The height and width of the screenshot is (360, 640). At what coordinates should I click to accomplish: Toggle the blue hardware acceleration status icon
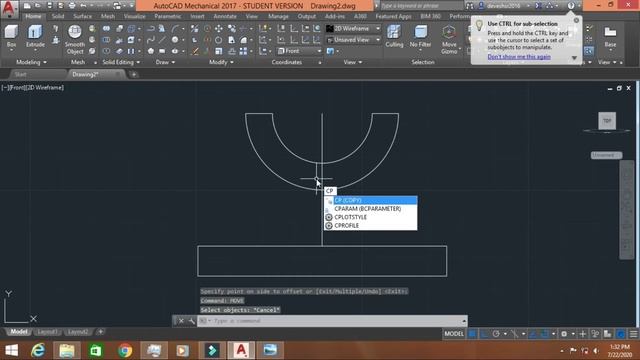tap(621, 334)
